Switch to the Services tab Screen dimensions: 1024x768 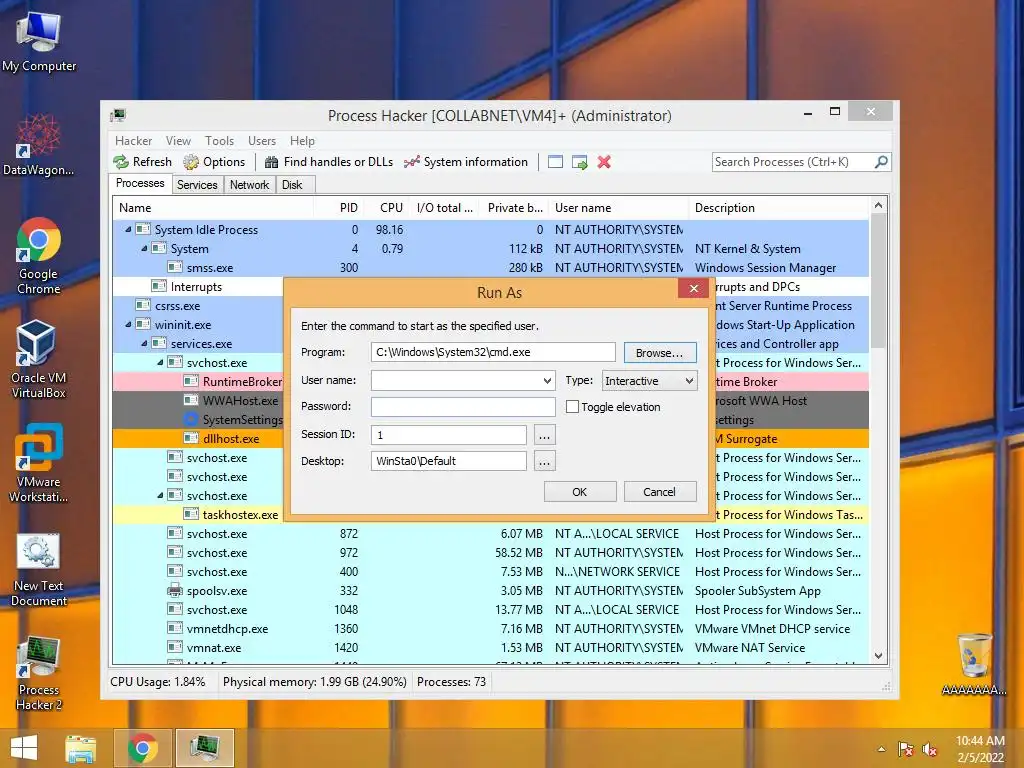point(197,185)
